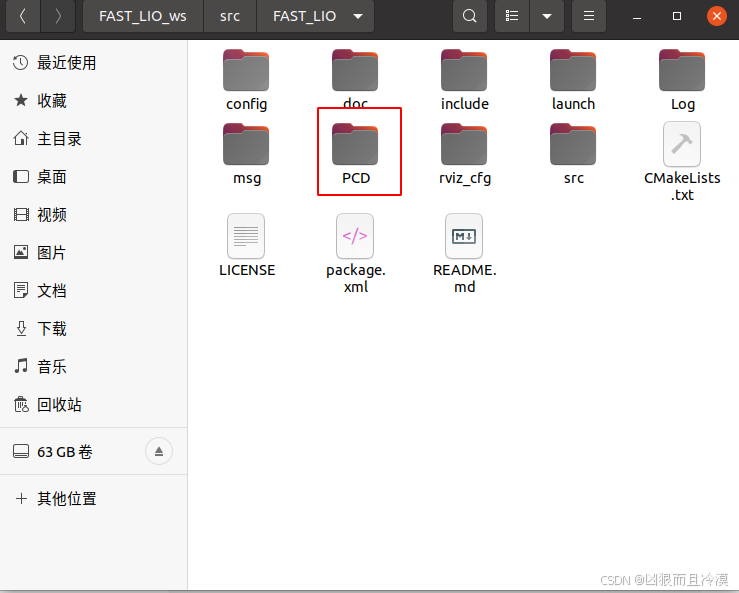This screenshot has height=593, width=739.
Task: Click the search magnifier icon
Action: [x=469, y=16]
